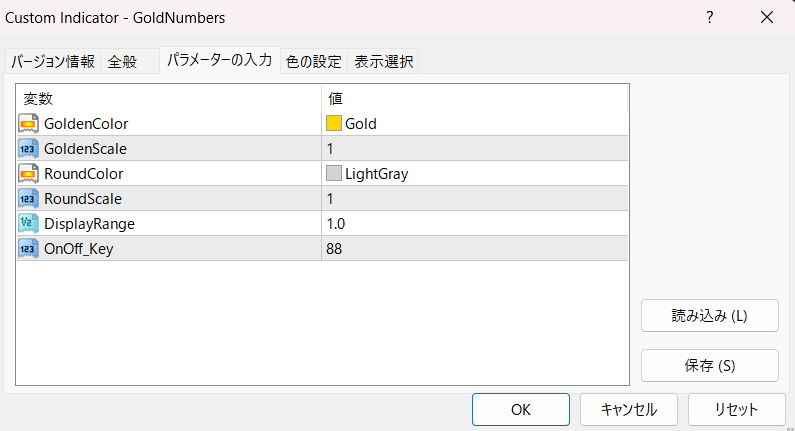The image size is (795, 431).
Task: Click the integer icon next to GoldenScale
Action: click(28, 149)
